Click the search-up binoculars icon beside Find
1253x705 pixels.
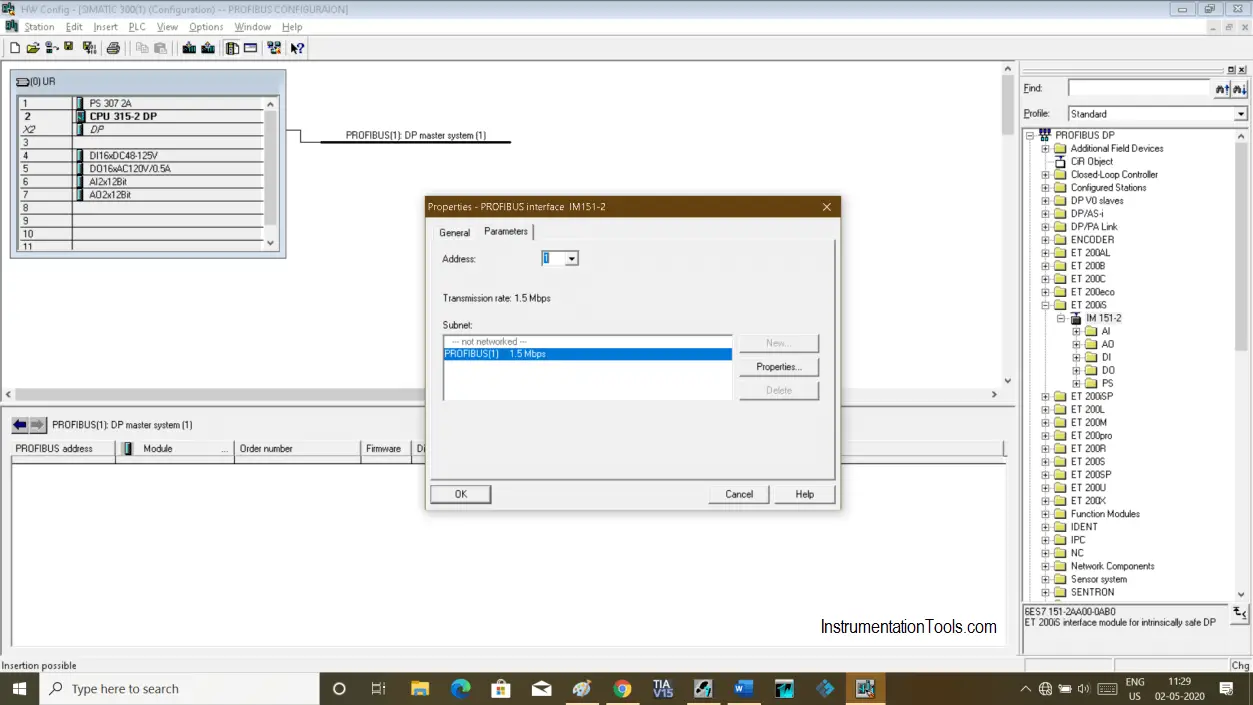[x=1222, y=89]
